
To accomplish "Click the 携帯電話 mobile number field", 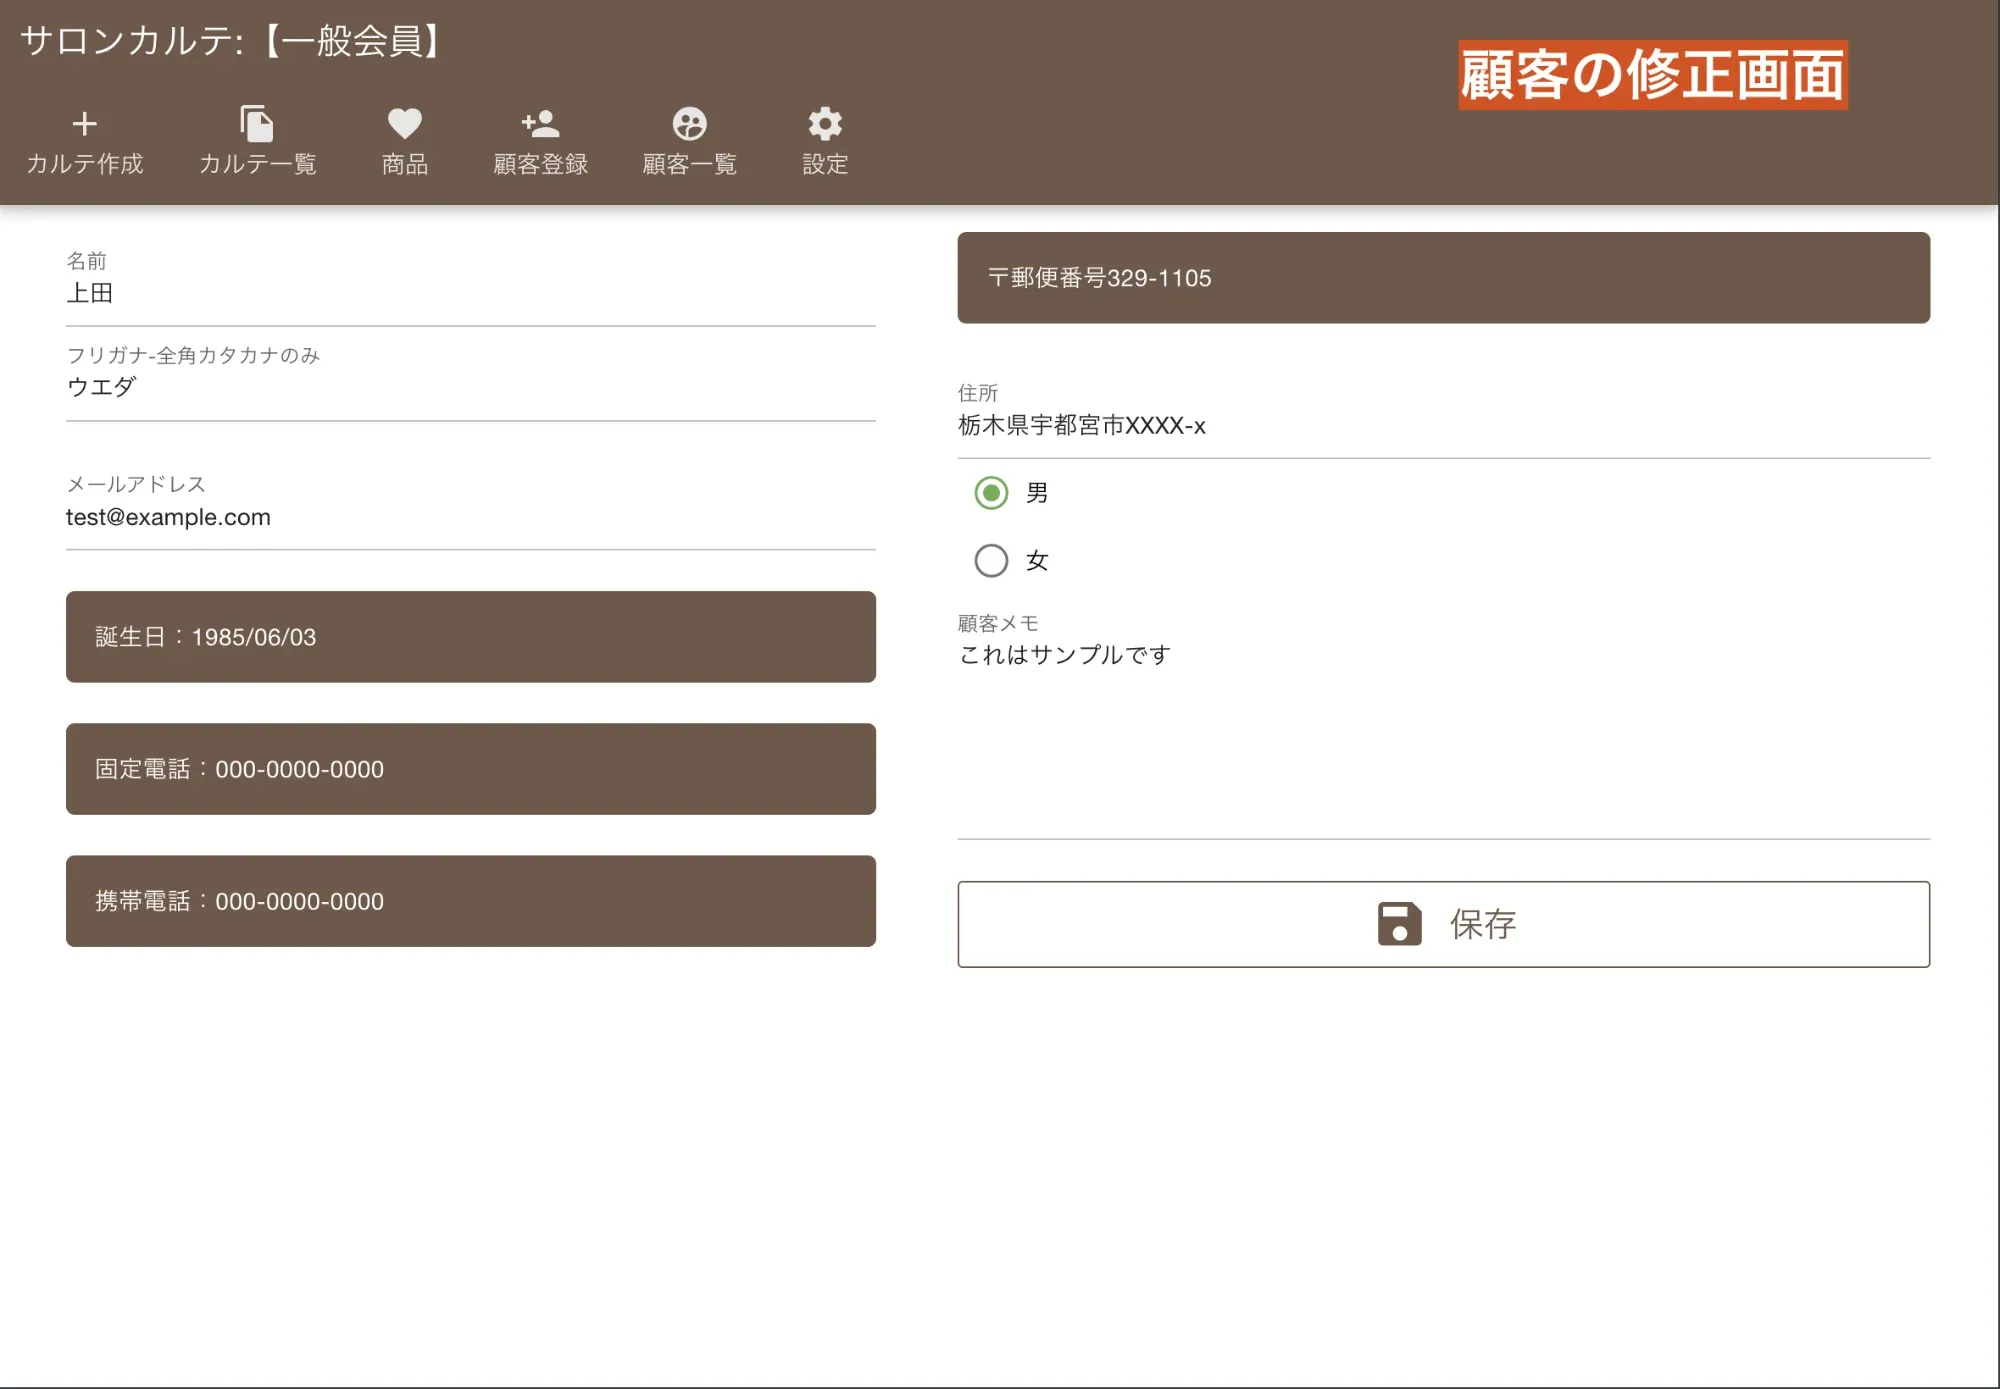I will [470, 901].
